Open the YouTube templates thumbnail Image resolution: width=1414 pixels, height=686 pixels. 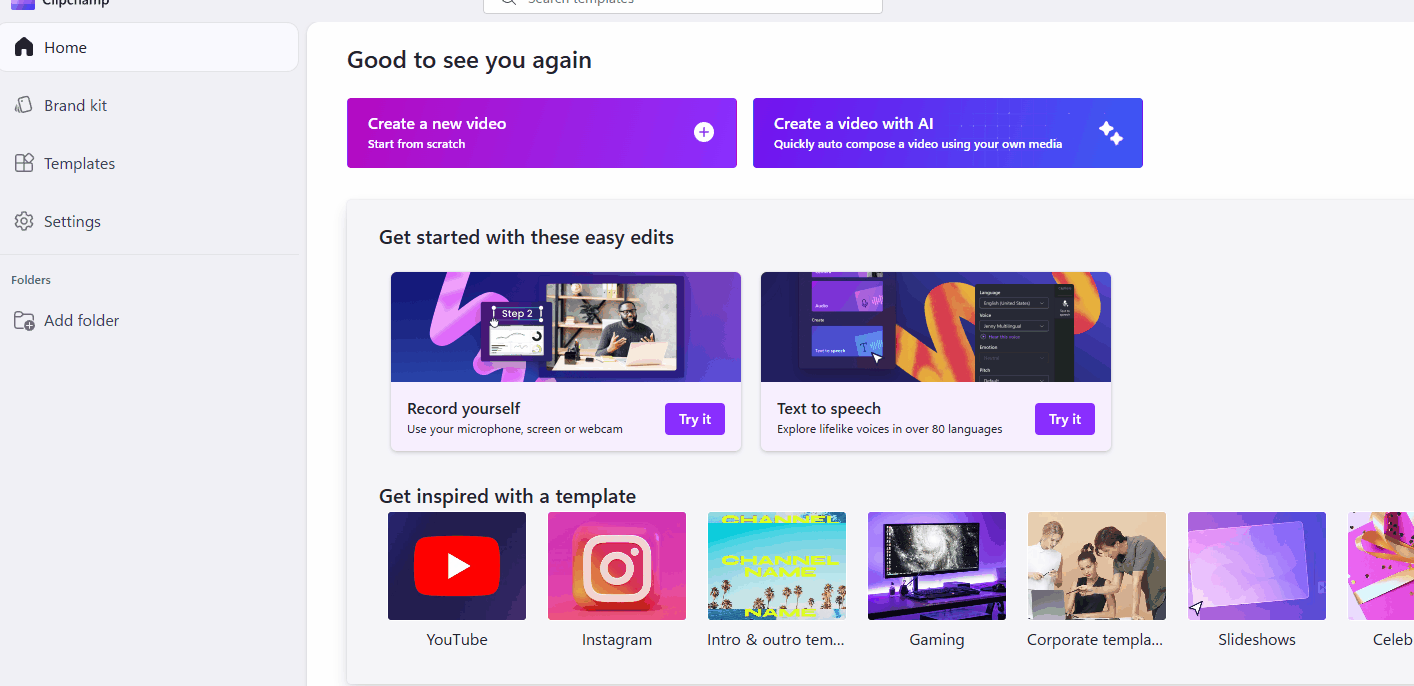(x=456, y=565)
